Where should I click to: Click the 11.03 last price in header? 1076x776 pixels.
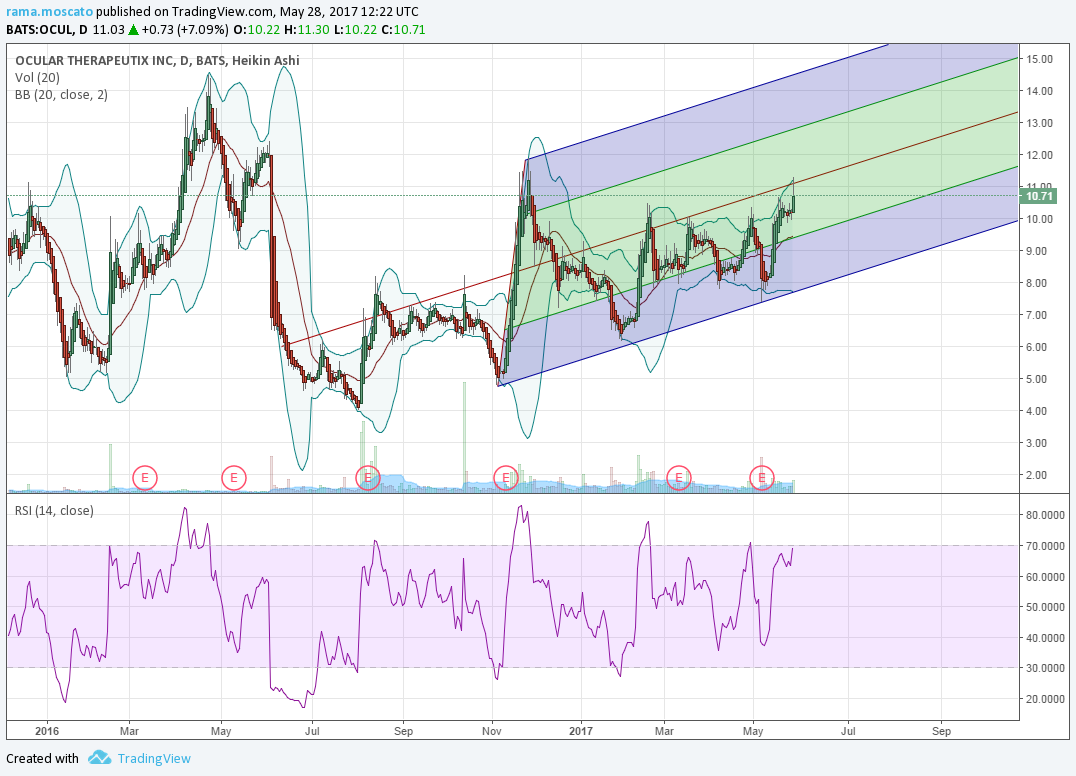coord(108,30)
